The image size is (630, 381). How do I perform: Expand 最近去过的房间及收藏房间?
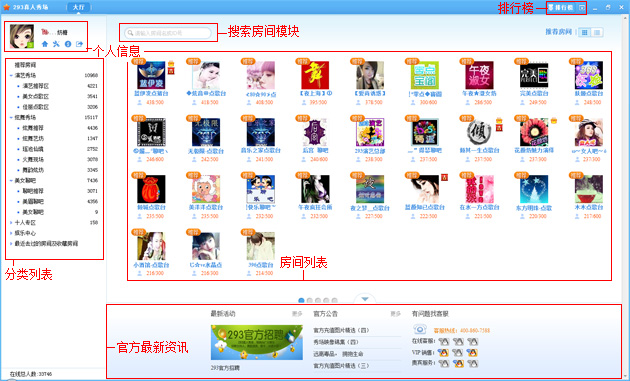pyautogui.click(x=11, y=244)
